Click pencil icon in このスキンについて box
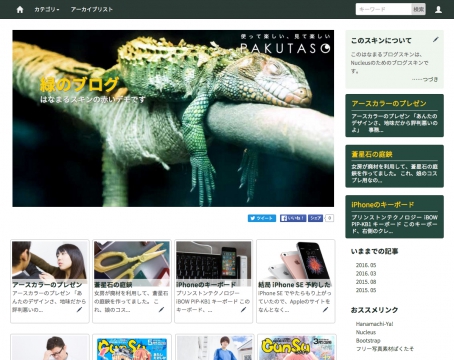 coord(436,40)
